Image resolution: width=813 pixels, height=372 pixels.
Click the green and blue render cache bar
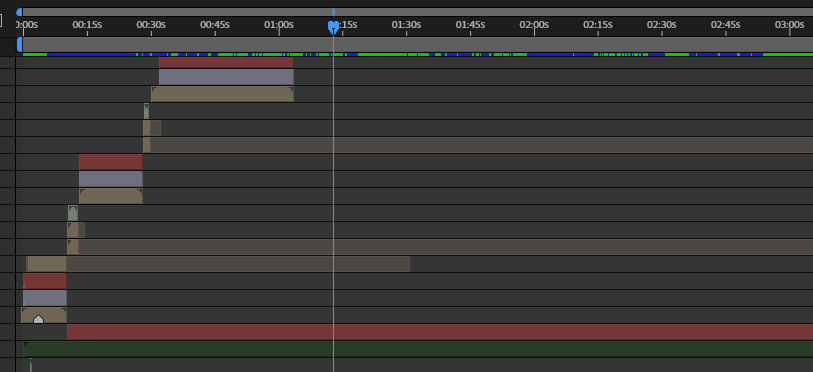tap(417, 54)
